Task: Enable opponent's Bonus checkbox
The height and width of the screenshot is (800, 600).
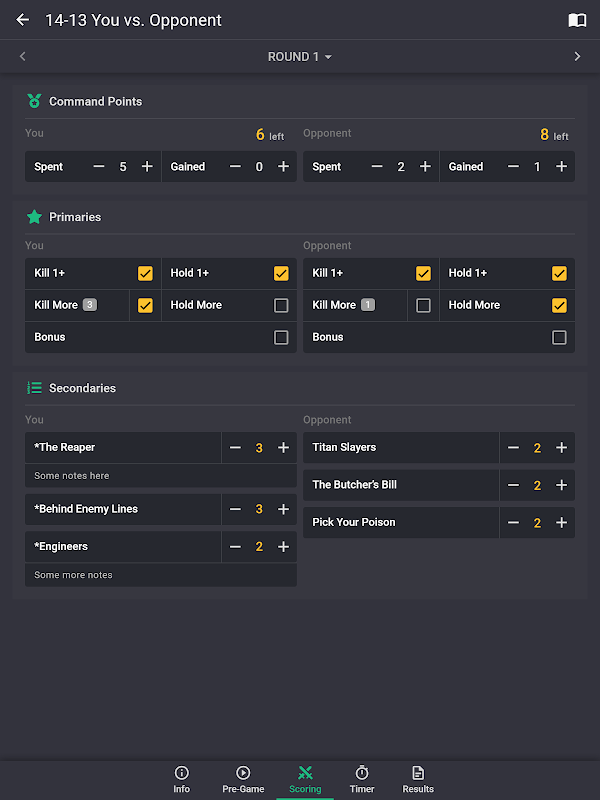Action: pyautogui.click(x=559, y=337)
